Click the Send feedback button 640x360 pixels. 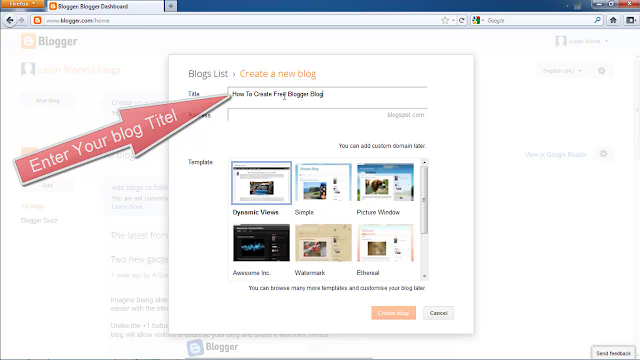pos(613,353)
